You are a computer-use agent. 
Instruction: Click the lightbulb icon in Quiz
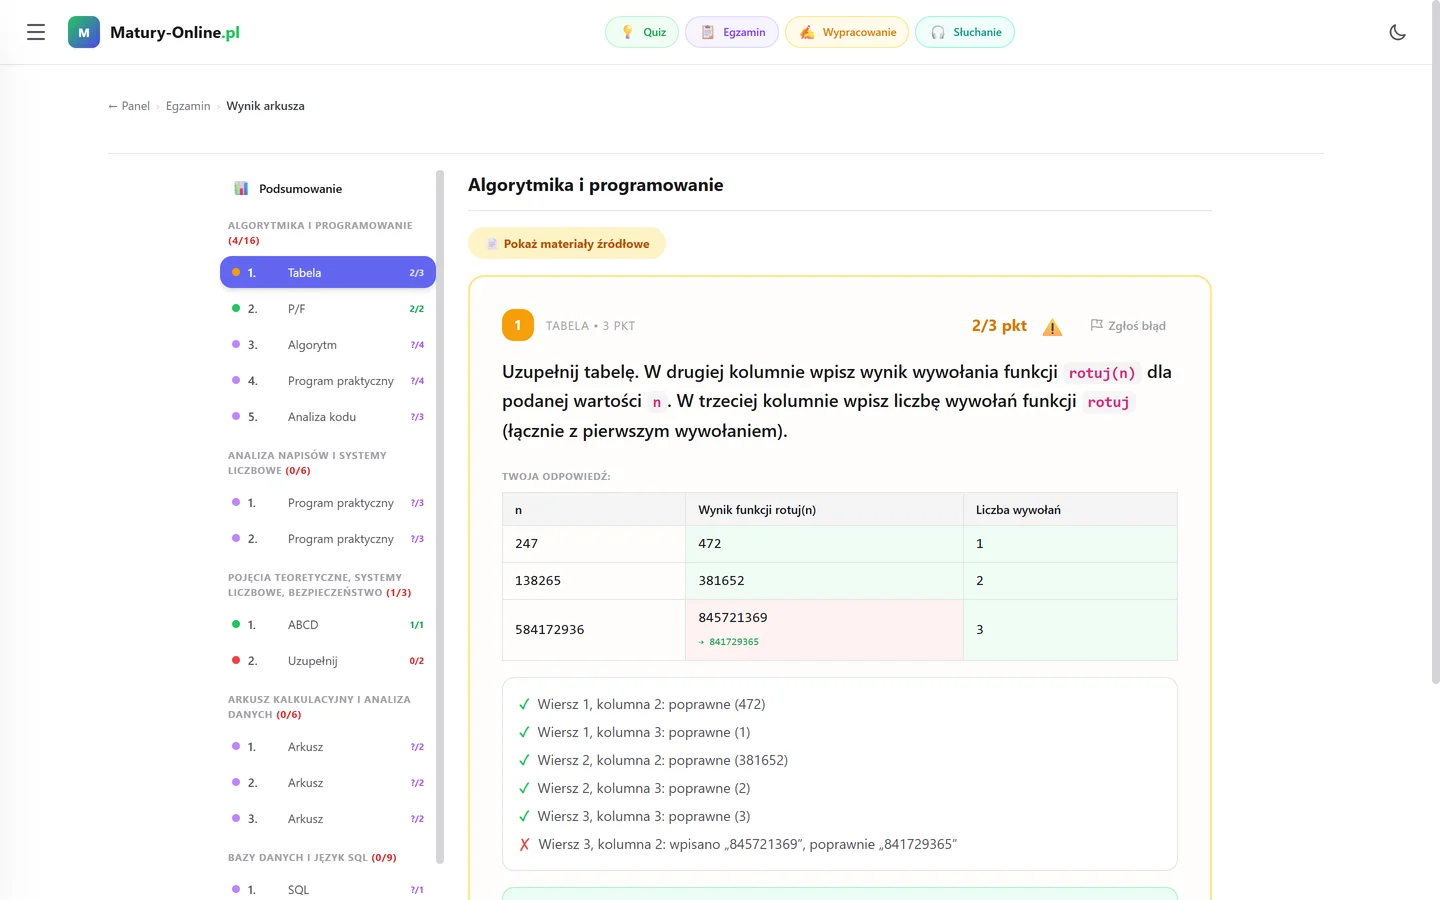[627, 32]
